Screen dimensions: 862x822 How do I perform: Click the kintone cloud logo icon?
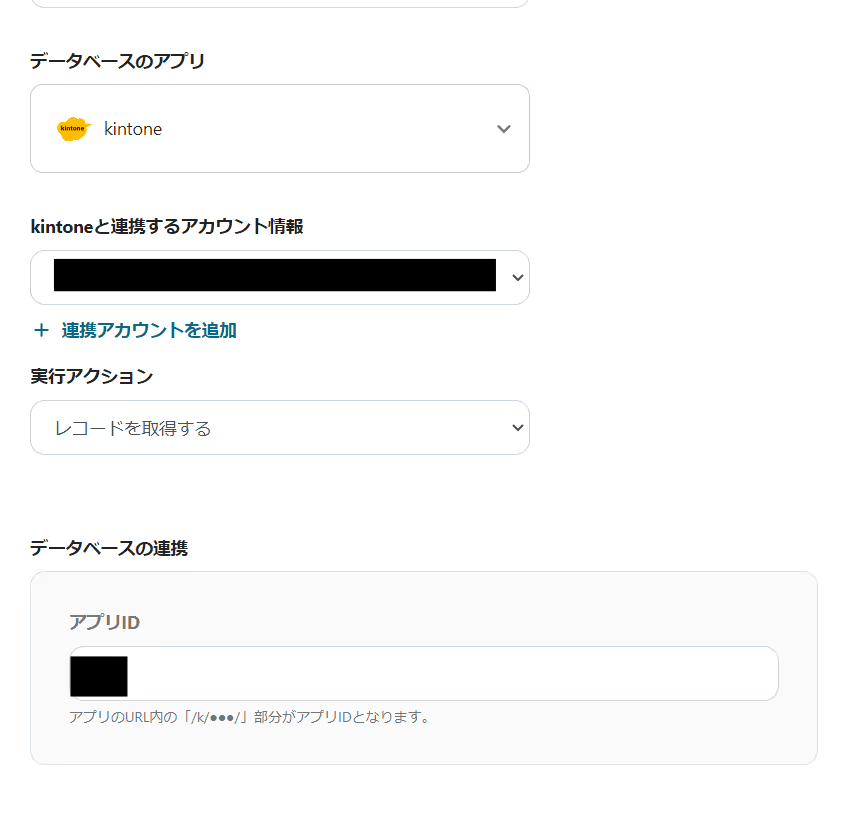(74, 129)
